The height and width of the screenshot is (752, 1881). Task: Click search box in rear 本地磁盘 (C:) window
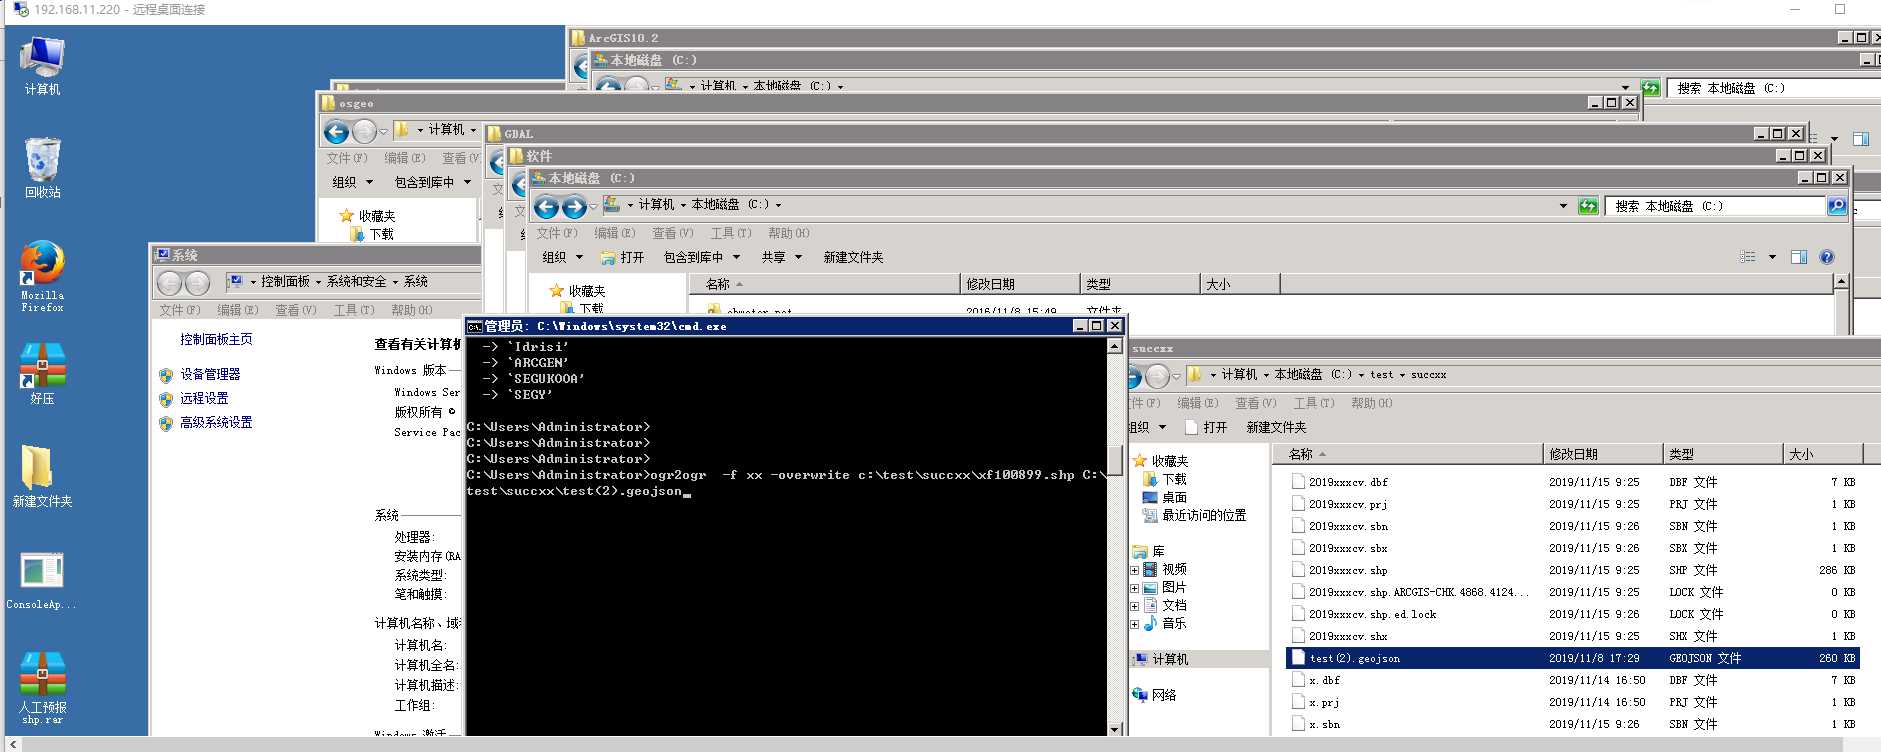click(x=1773, y=88)
